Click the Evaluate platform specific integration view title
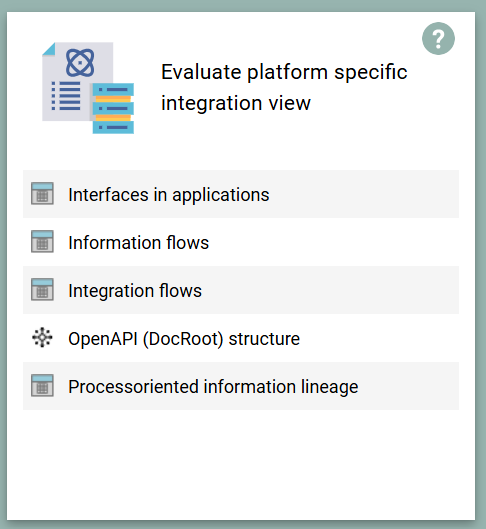Viewport: 486px width, 529px height. [284, 87]
